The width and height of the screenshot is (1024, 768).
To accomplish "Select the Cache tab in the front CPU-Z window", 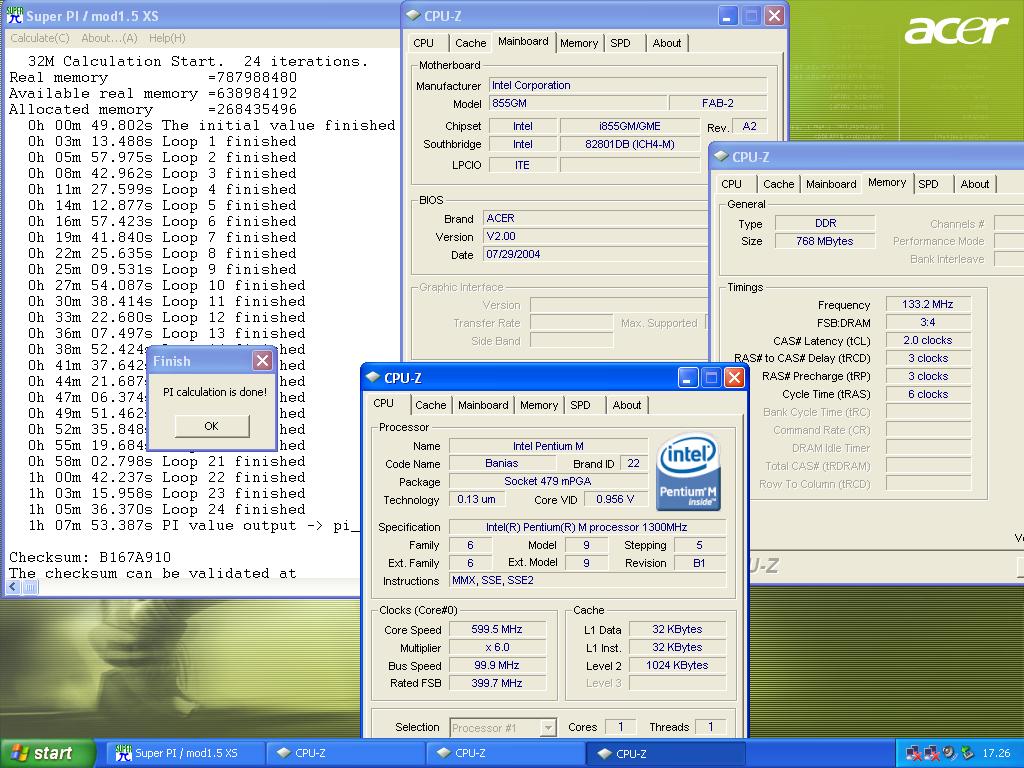I will [430, 405].
